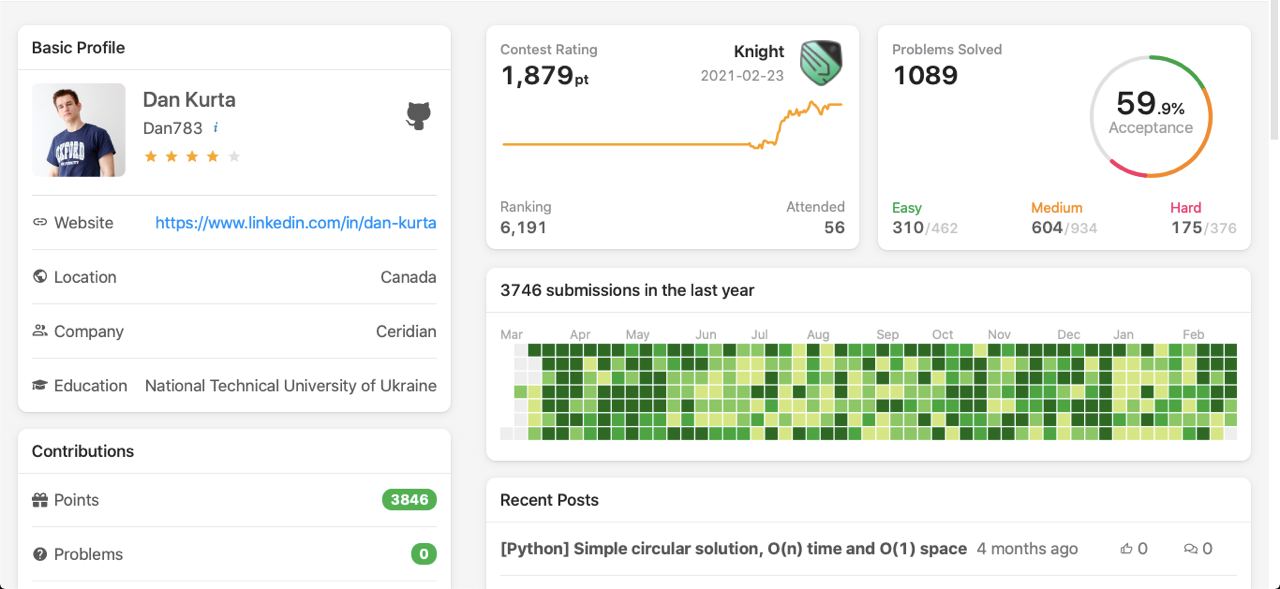Open the Python Simple circular solution post

[x=733, y=549]
